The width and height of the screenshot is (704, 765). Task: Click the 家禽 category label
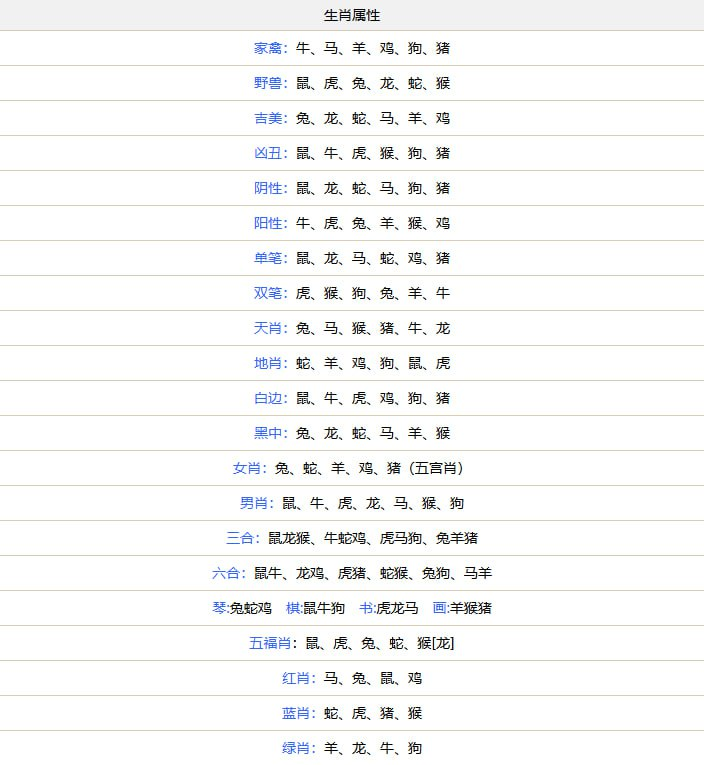pyautogui.click(x=268, y=48)
